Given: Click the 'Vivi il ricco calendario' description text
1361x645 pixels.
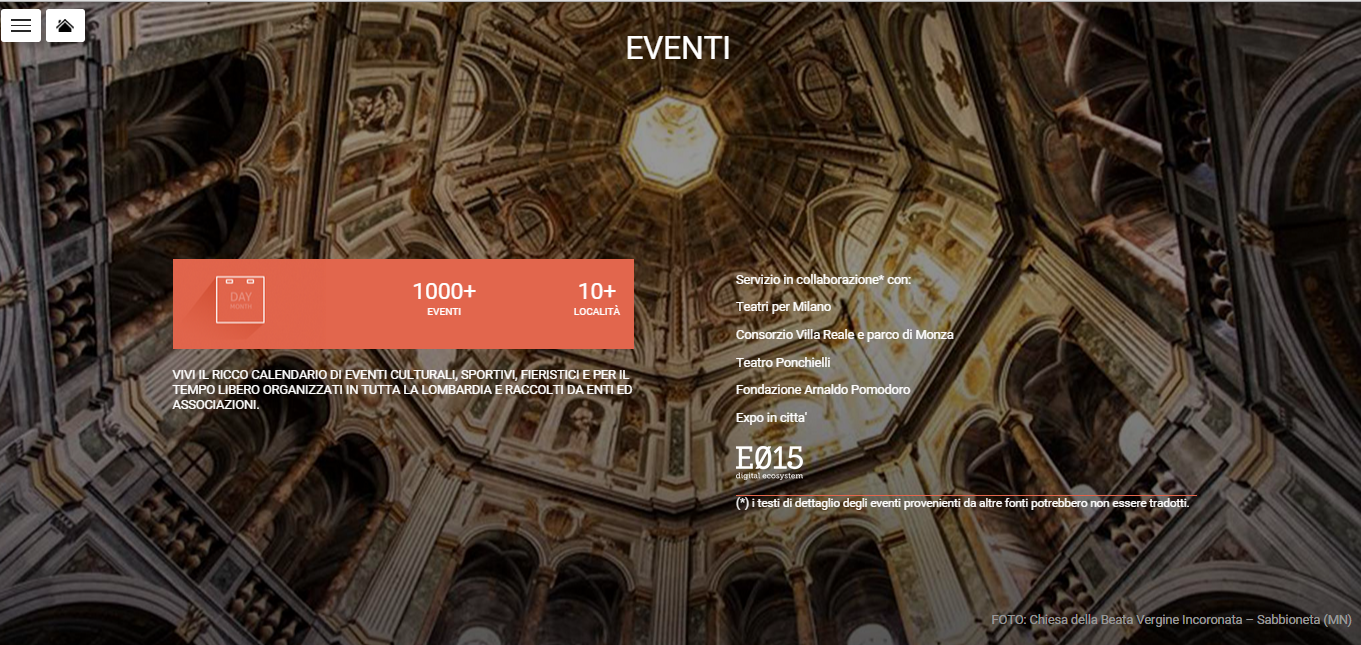Looking at the screenshot, I should tap(402, 389).
